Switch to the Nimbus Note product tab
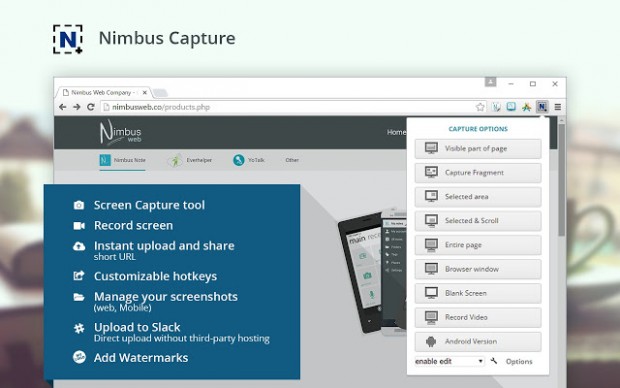This screenshot has height=388, width=620. 123,160
